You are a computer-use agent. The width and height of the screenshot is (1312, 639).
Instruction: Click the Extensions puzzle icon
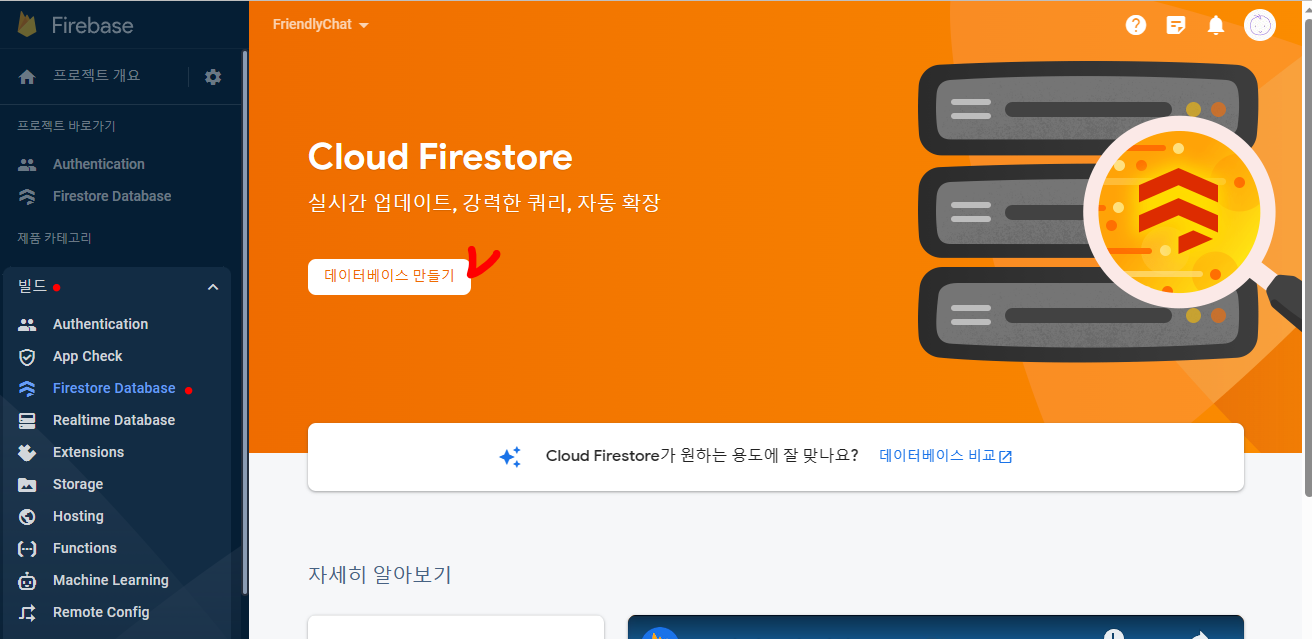coord(27,452)
